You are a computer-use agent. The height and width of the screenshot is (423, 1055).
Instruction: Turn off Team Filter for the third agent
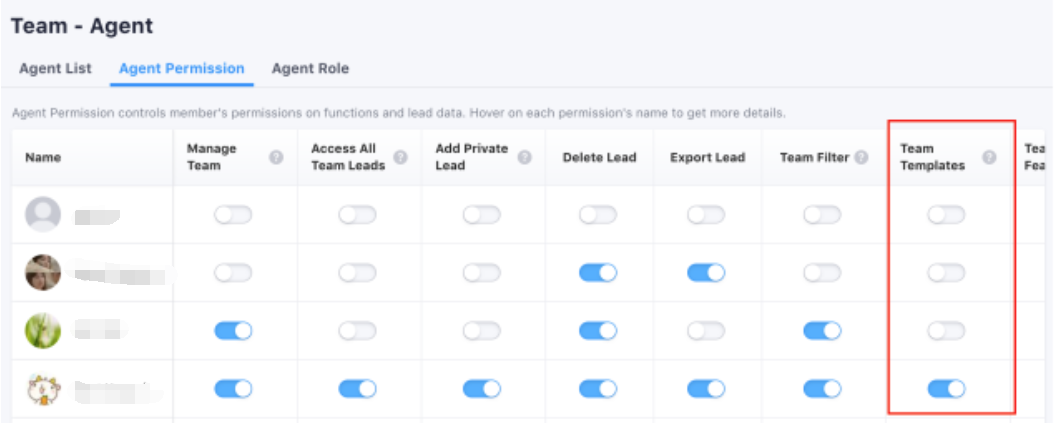point(822,331)
